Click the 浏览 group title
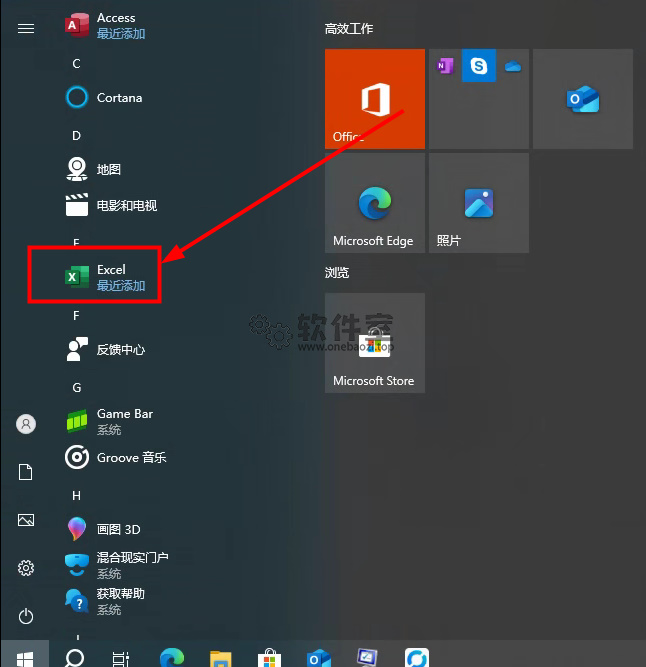This screenshot has width=646, height=667. pyautogui.click(x=337, y=272)
